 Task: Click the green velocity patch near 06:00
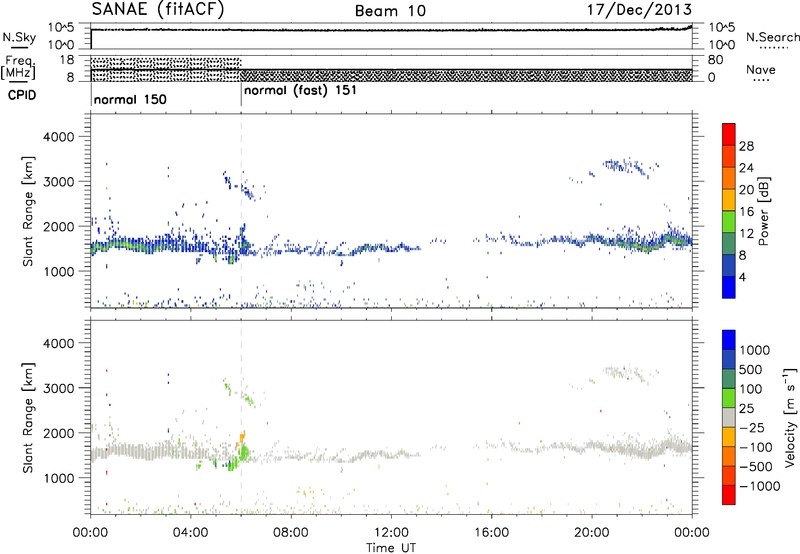point(244,452)
